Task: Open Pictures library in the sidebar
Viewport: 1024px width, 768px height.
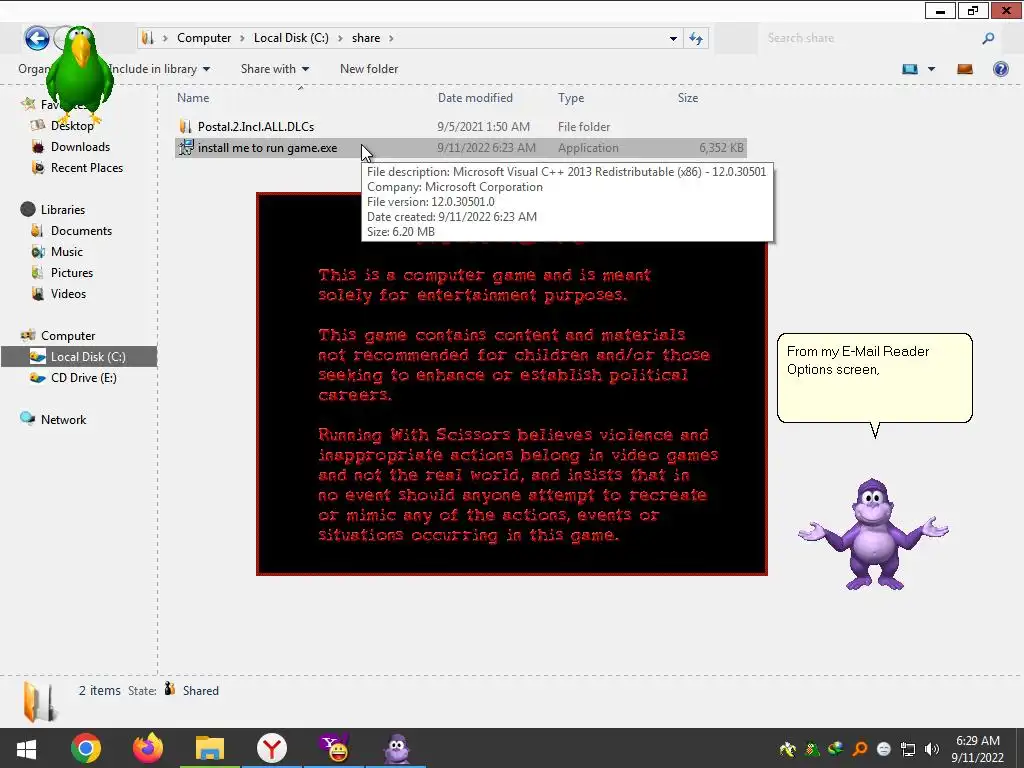Action: pyautogui.click(x=72, y=272)
